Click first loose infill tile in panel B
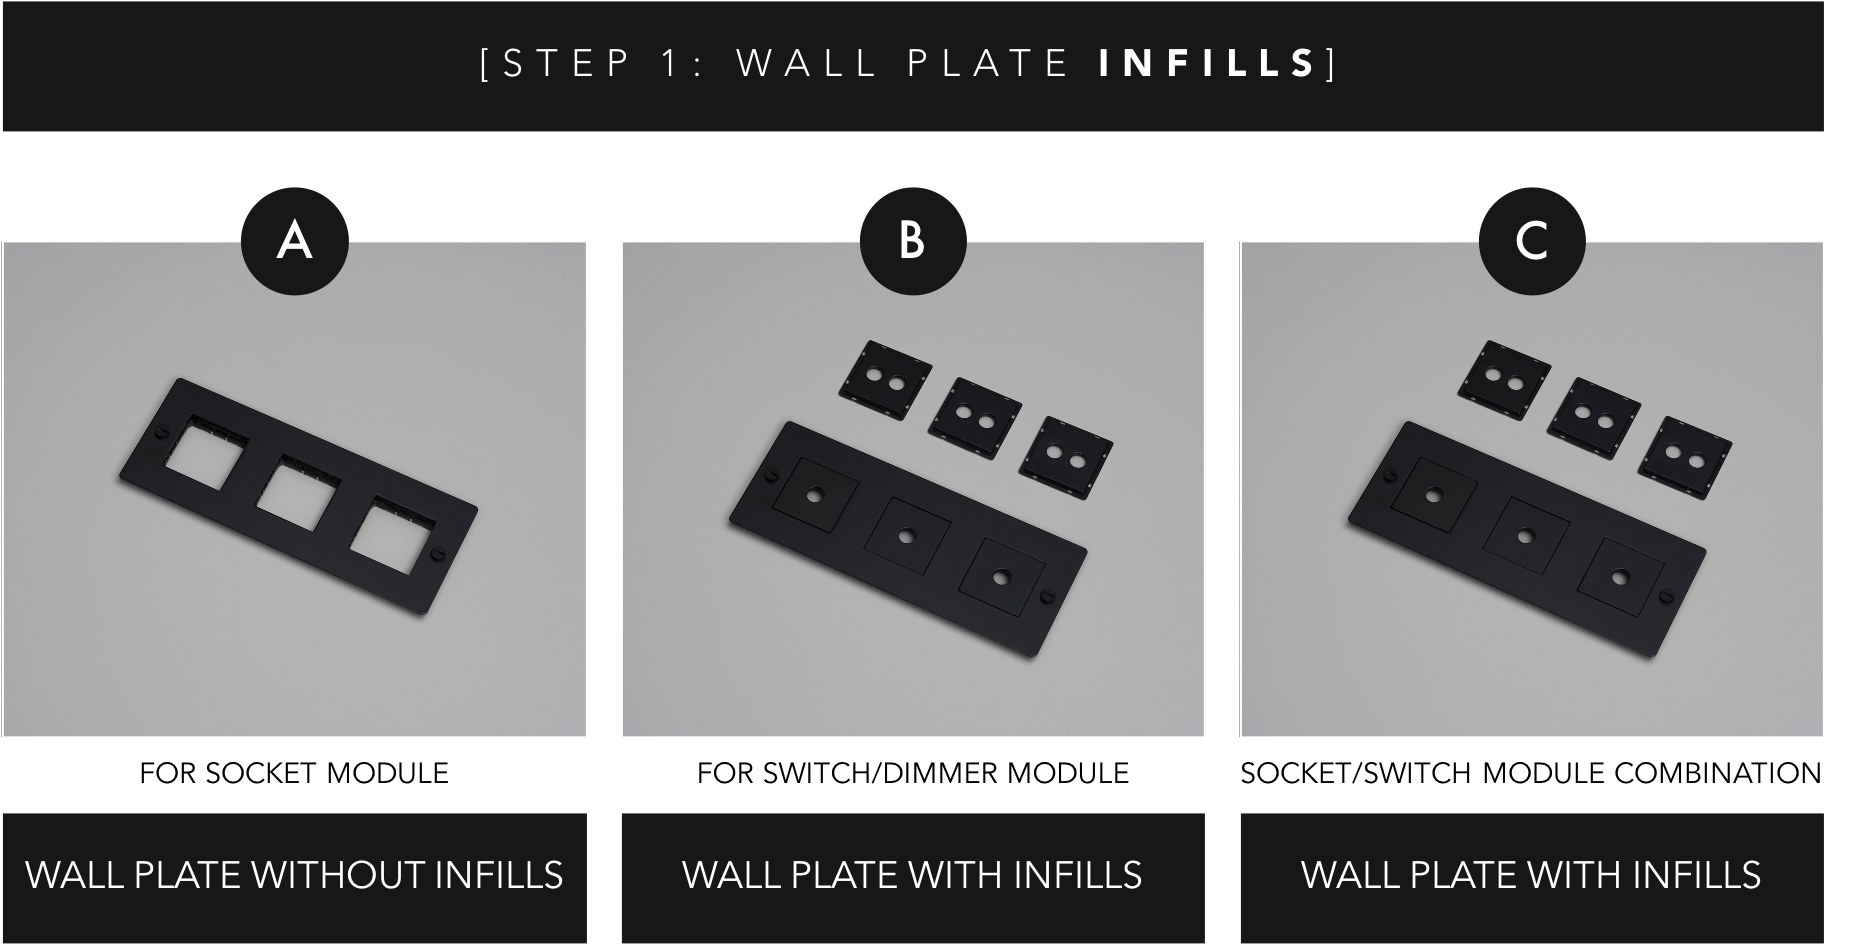This screenshot has width=1849, height=945. click(883, 380)
